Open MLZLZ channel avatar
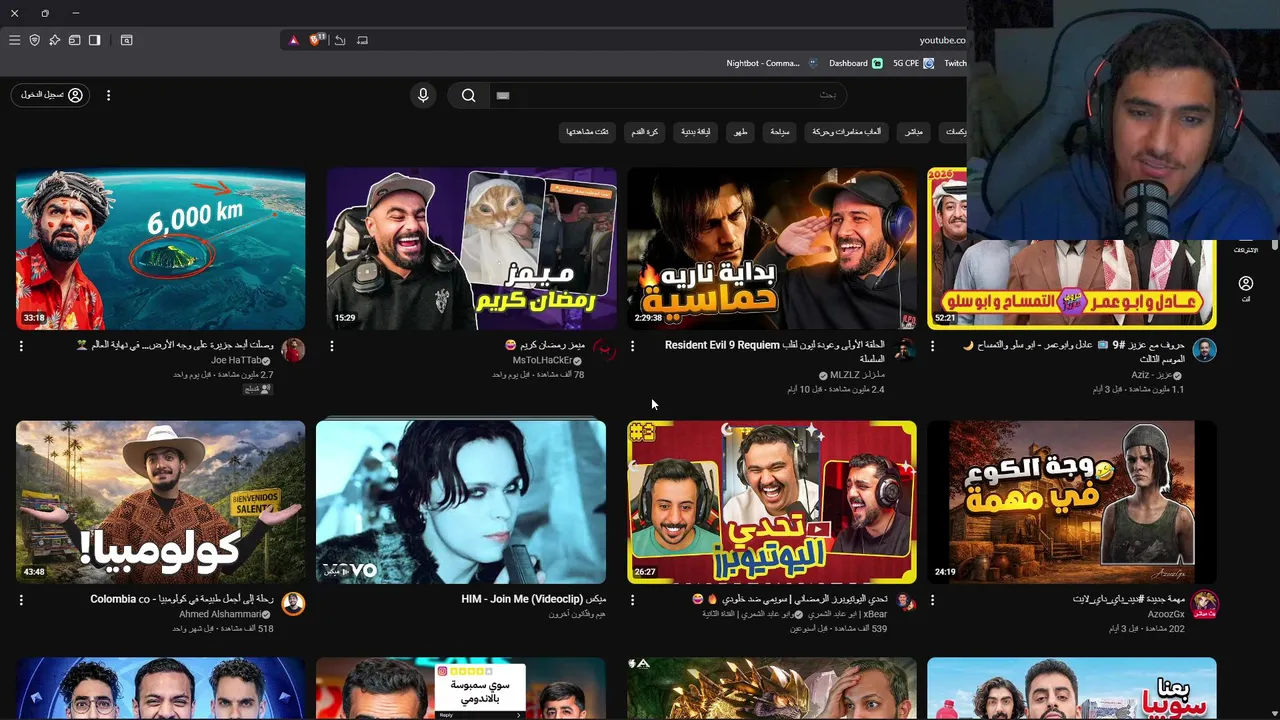The height and width of the screenshot is (720, 1280). pos(904,350)
